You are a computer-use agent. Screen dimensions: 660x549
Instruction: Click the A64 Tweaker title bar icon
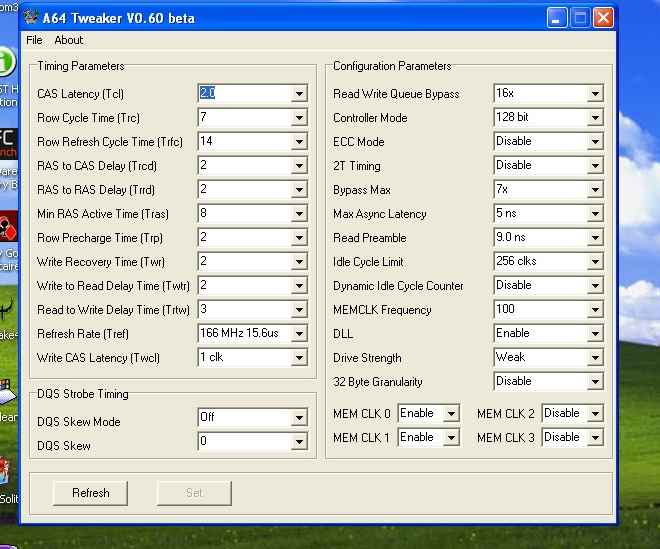click(31, 18)
